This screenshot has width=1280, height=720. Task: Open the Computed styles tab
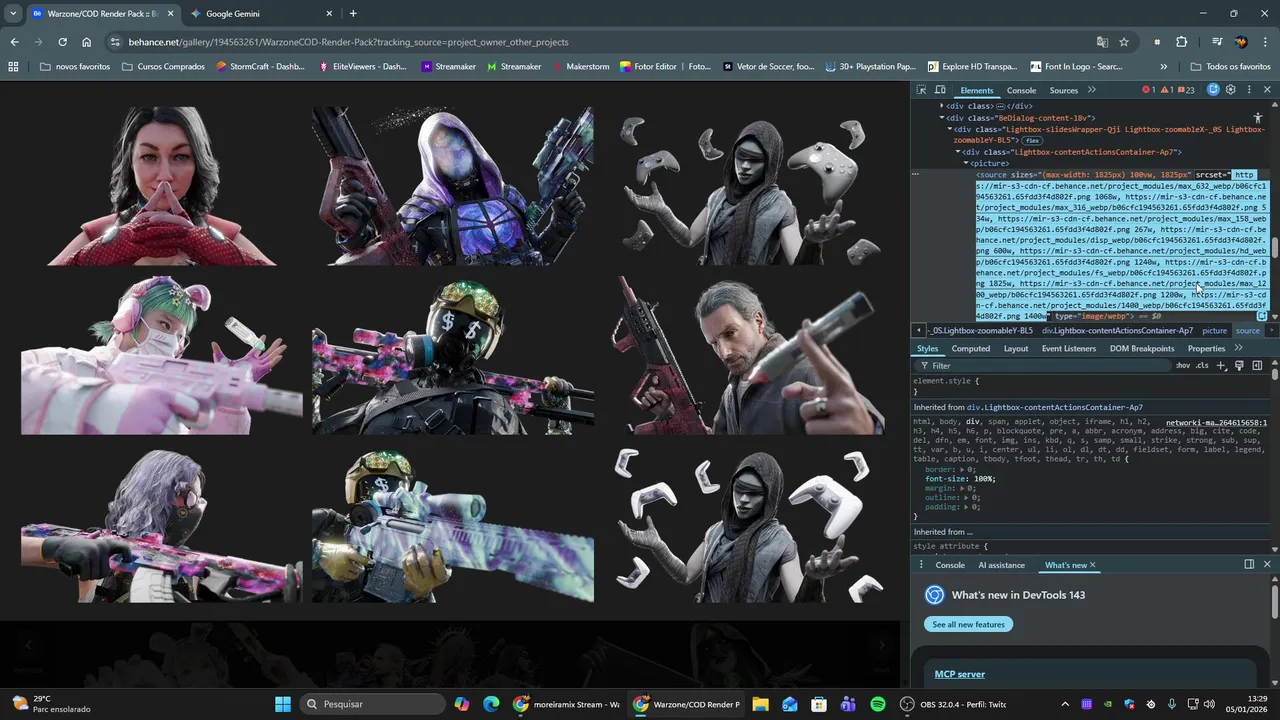[970, 348]
